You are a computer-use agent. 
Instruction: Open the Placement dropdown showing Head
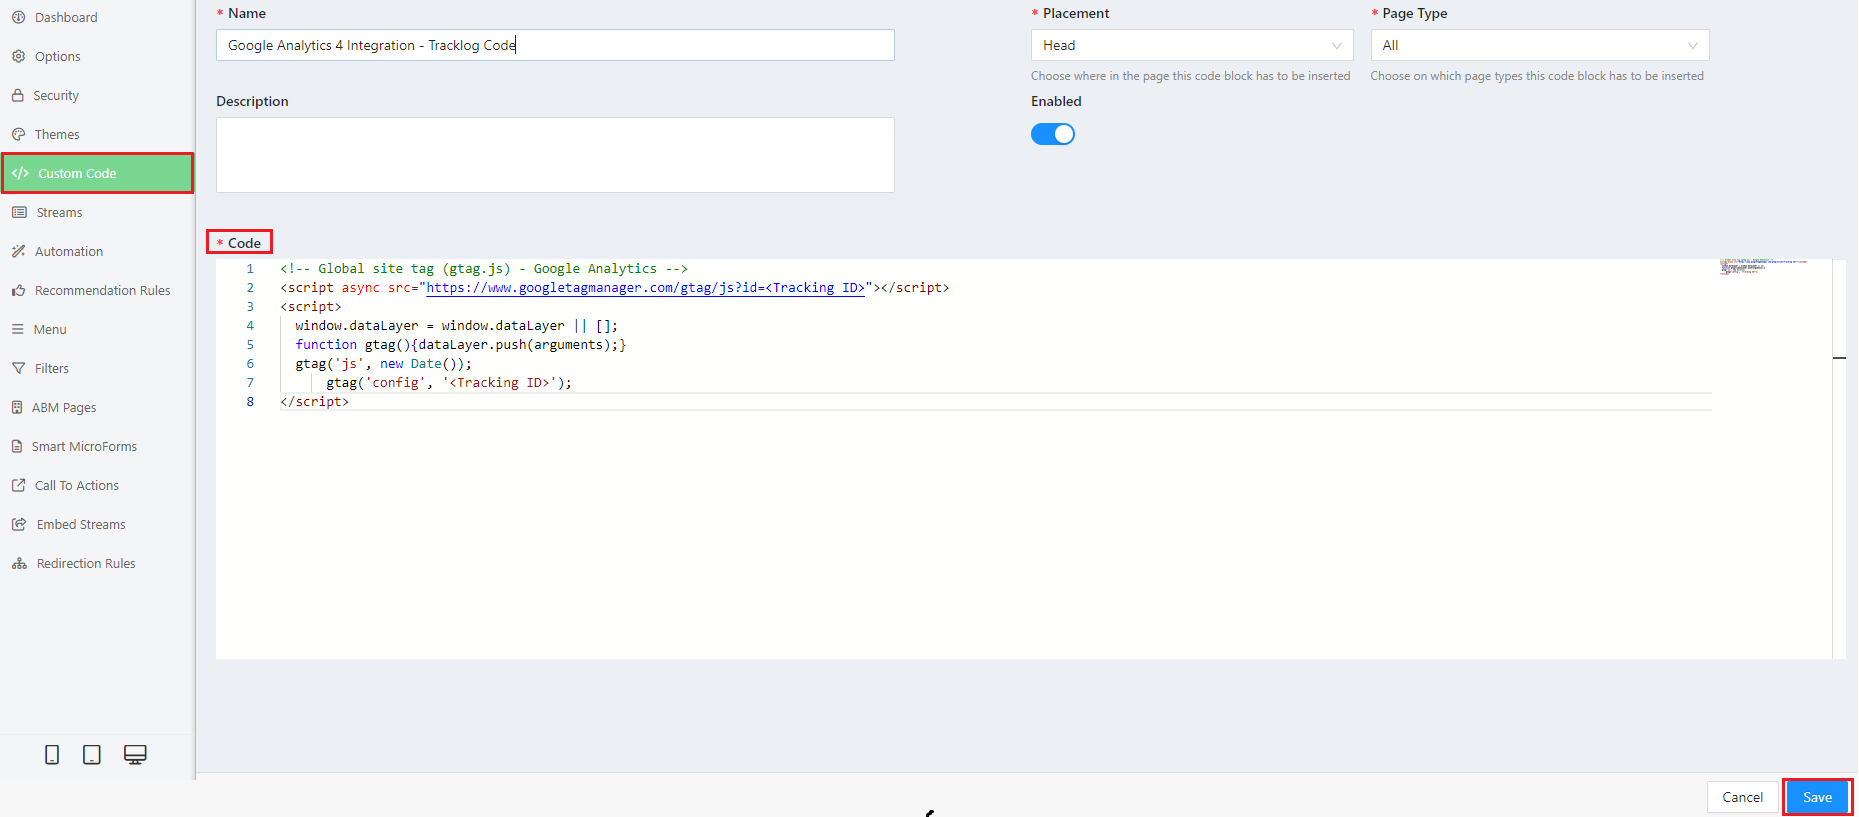point(1192,45)
